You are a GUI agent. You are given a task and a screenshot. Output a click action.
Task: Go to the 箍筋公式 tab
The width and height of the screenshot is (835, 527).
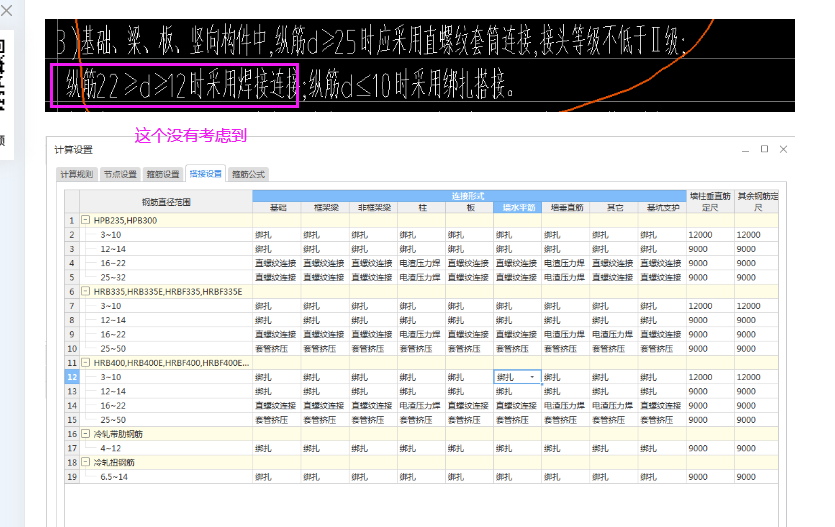pyautogui.click(x=248, y=174)
